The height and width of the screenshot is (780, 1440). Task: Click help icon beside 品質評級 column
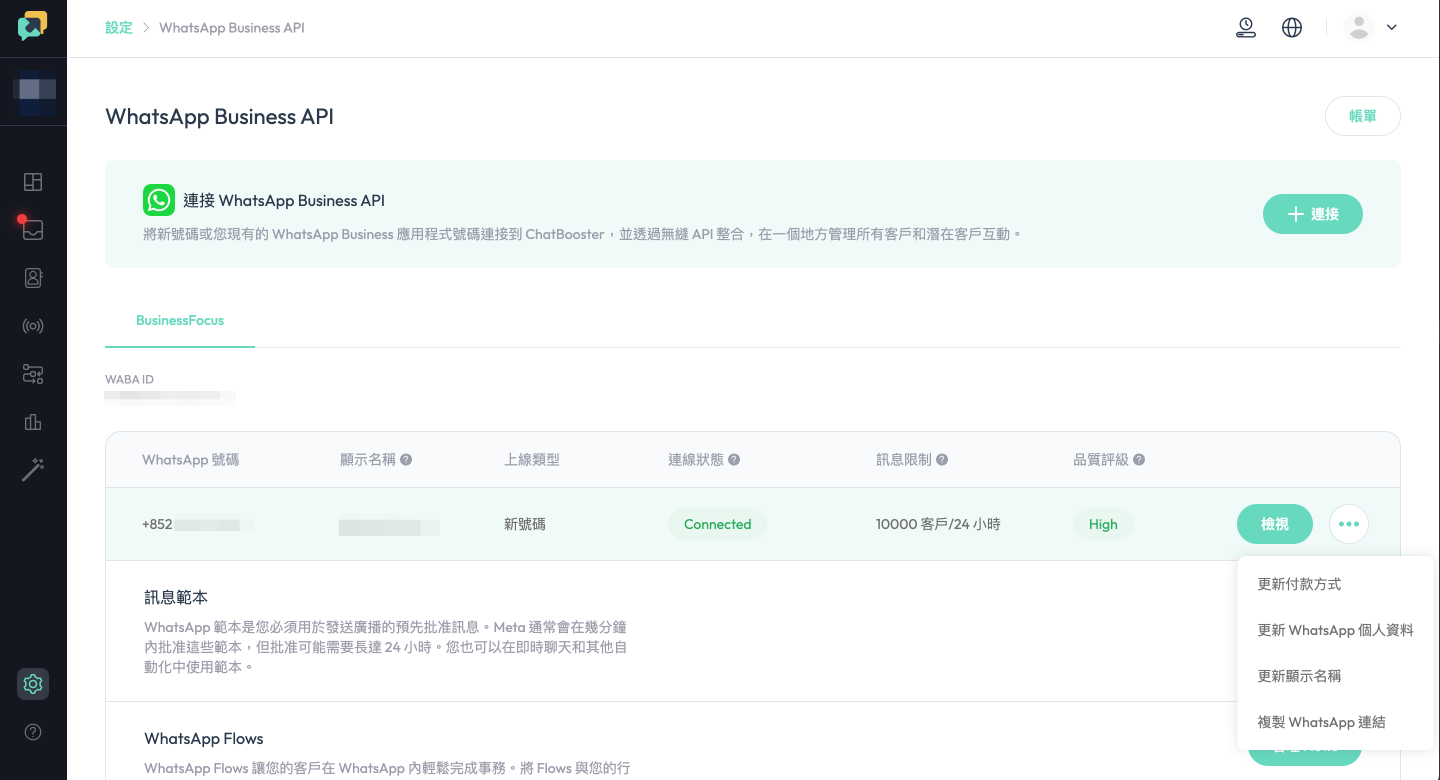point(1139,460)
